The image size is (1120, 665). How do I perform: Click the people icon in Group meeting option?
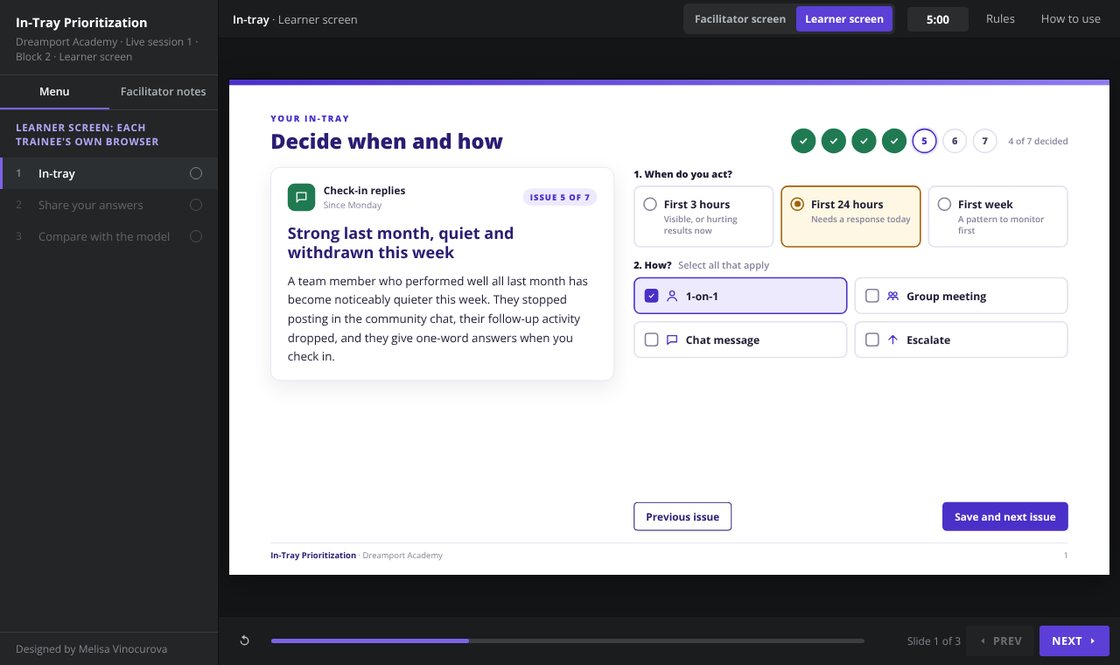pos(893,296)
